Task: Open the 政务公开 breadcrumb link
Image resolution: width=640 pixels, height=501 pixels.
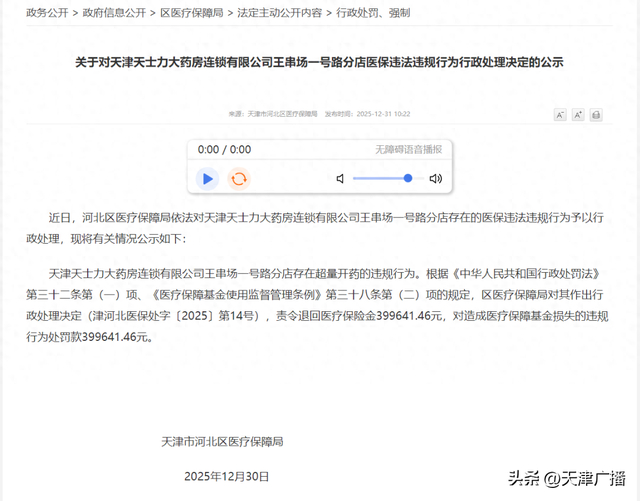Action: coord(47,13)
